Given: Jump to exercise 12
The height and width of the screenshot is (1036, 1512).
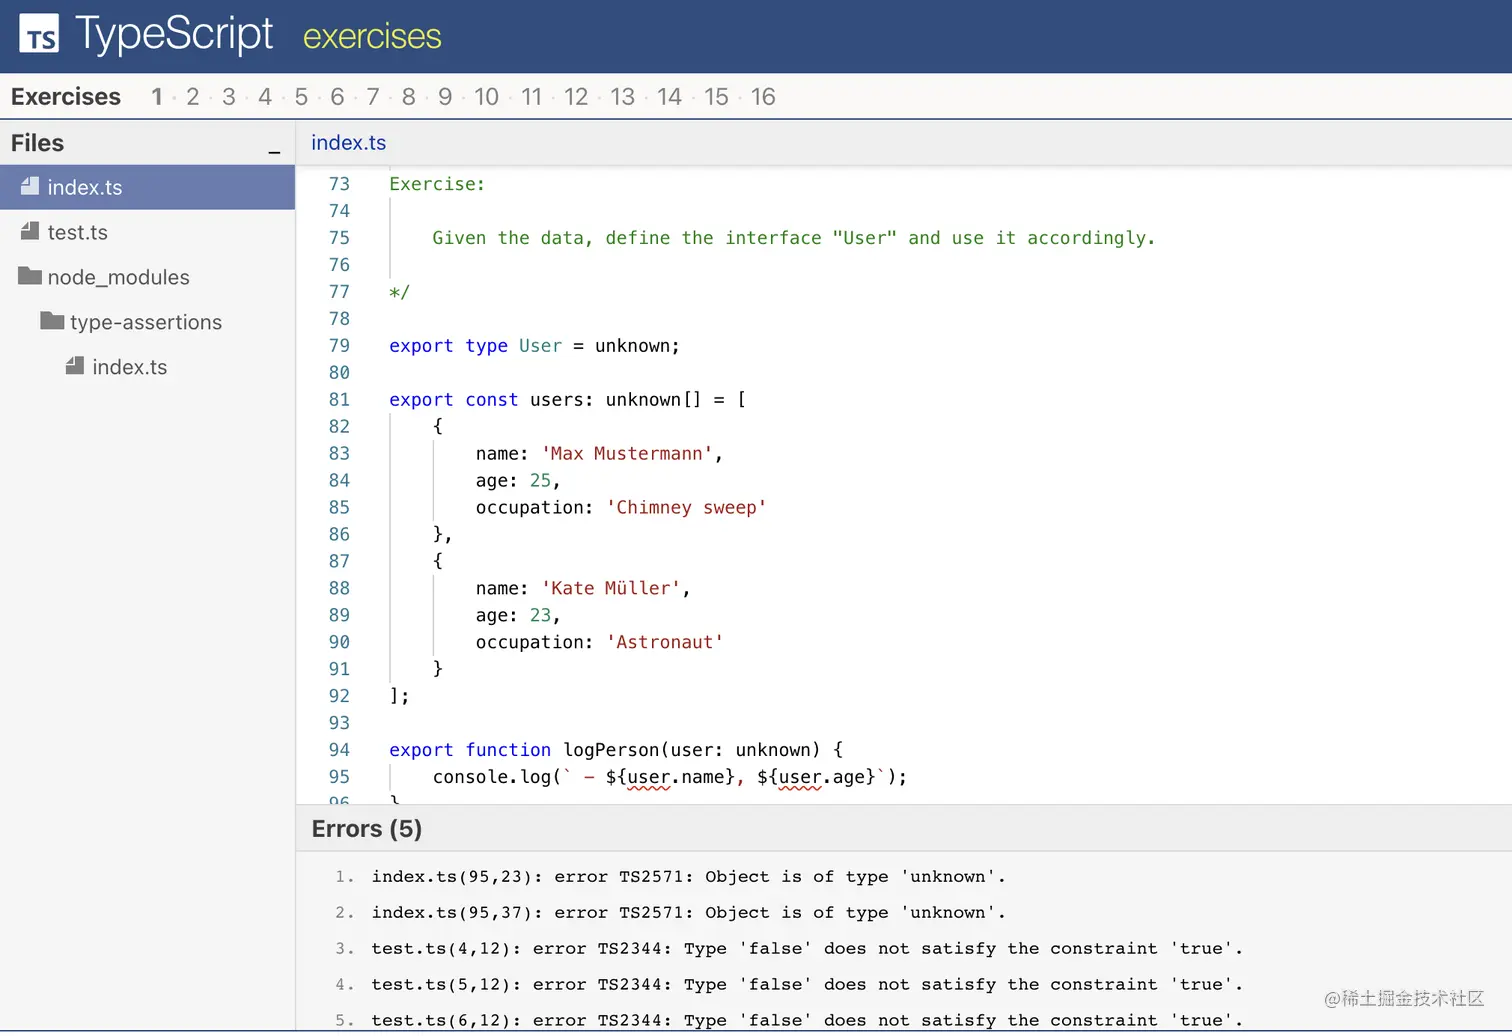Looking at the screenshot, I should click(576, 97).
